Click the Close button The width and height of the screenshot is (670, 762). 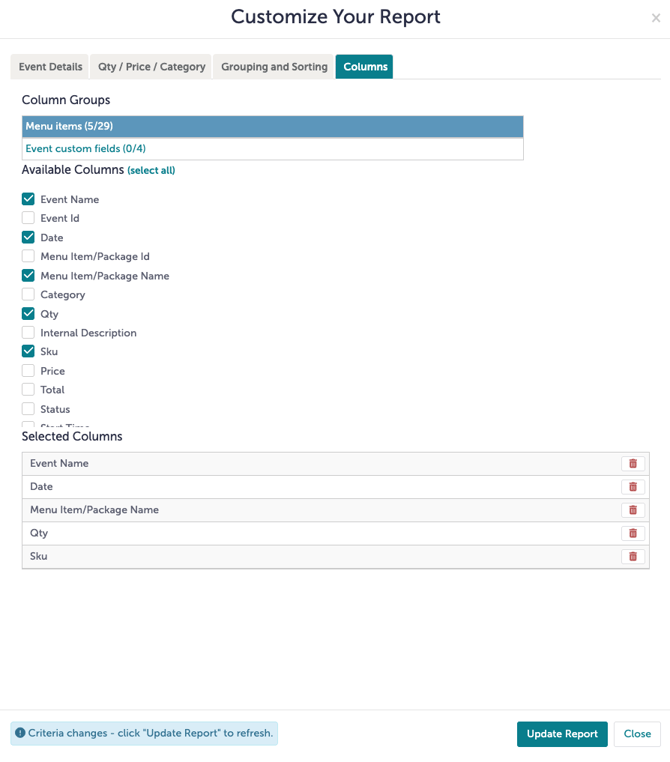click(x=637, y=734)
